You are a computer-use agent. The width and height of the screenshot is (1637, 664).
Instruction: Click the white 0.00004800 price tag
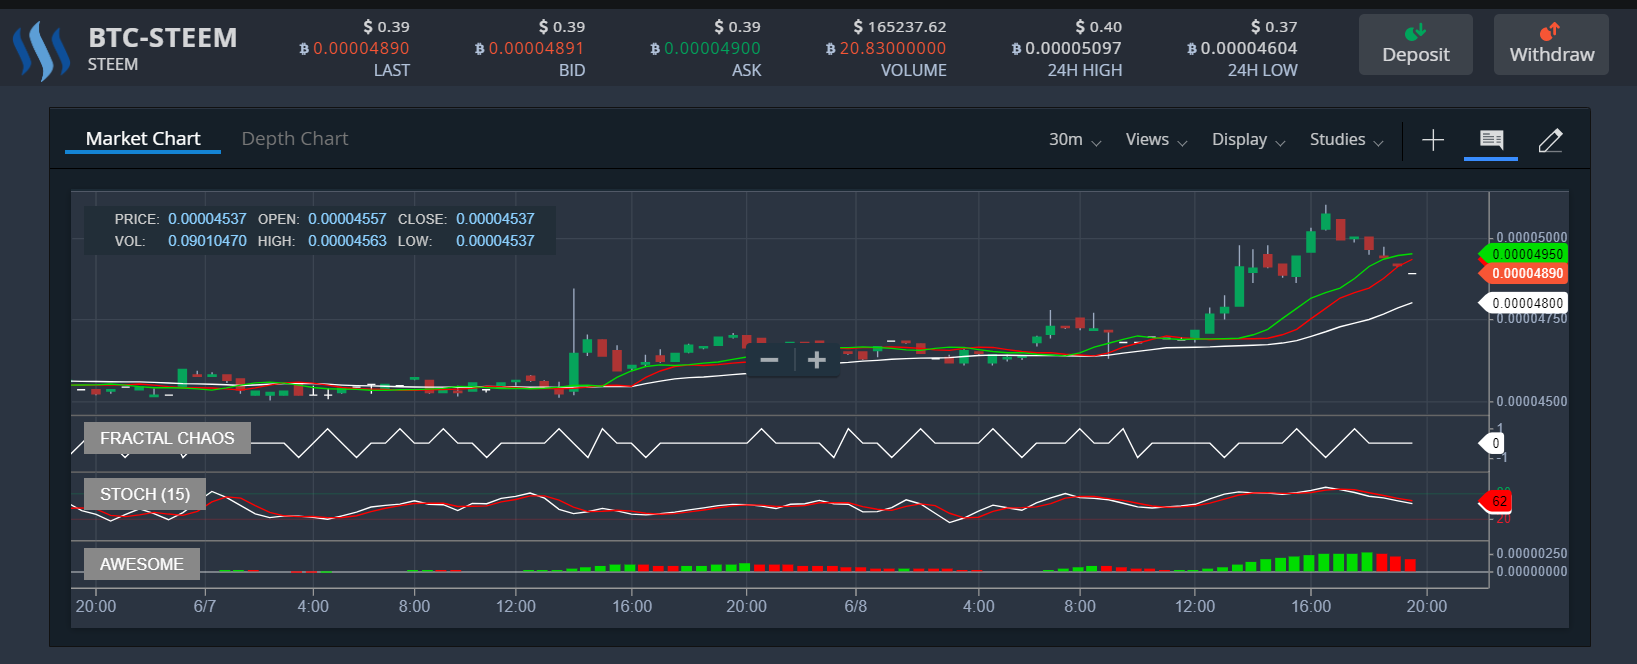coord(1524,303)
